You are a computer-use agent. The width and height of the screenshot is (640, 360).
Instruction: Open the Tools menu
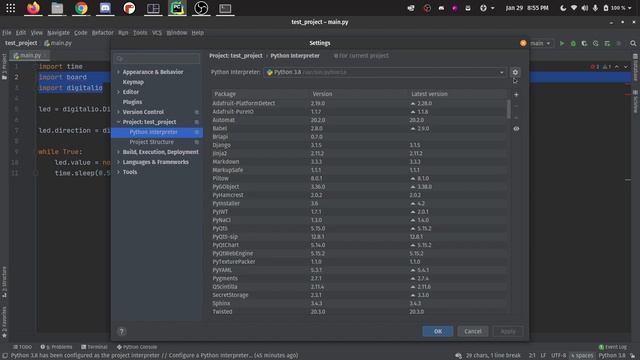click(x=140, y=33)
